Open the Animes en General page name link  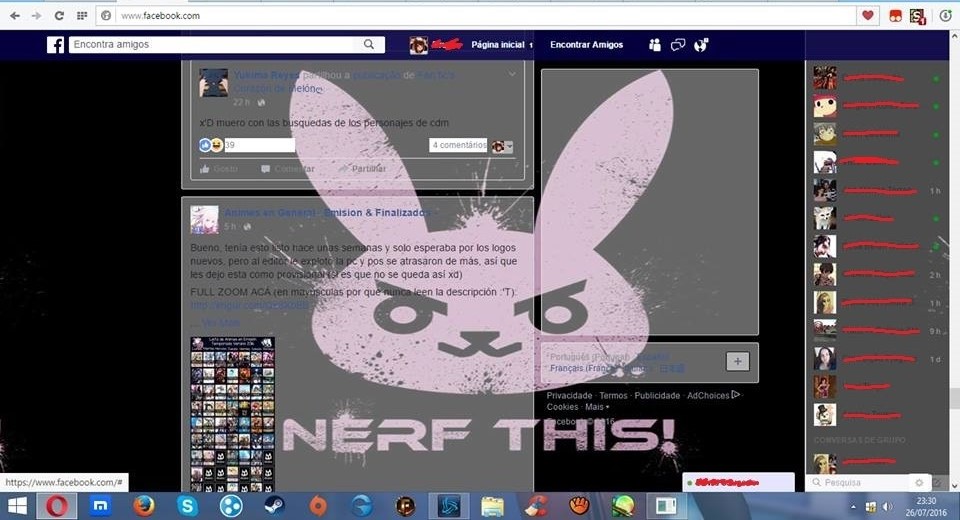coord(329,213)
